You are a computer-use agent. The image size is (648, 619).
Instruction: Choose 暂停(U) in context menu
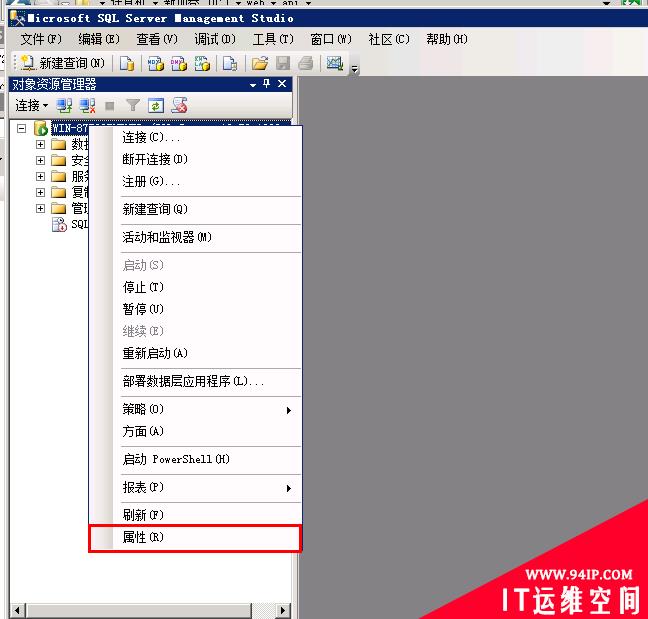tap(195, 309)
